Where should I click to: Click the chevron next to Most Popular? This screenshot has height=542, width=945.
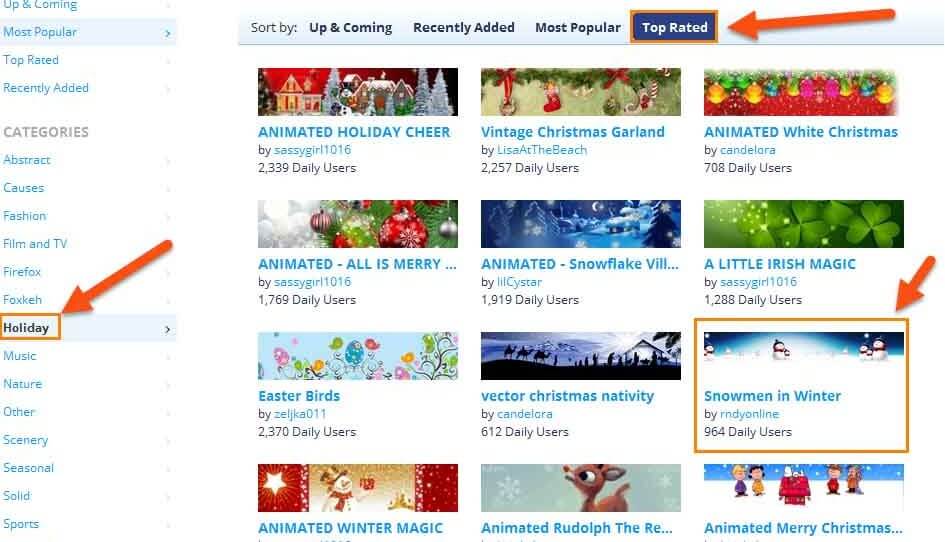tap(168, 33)
